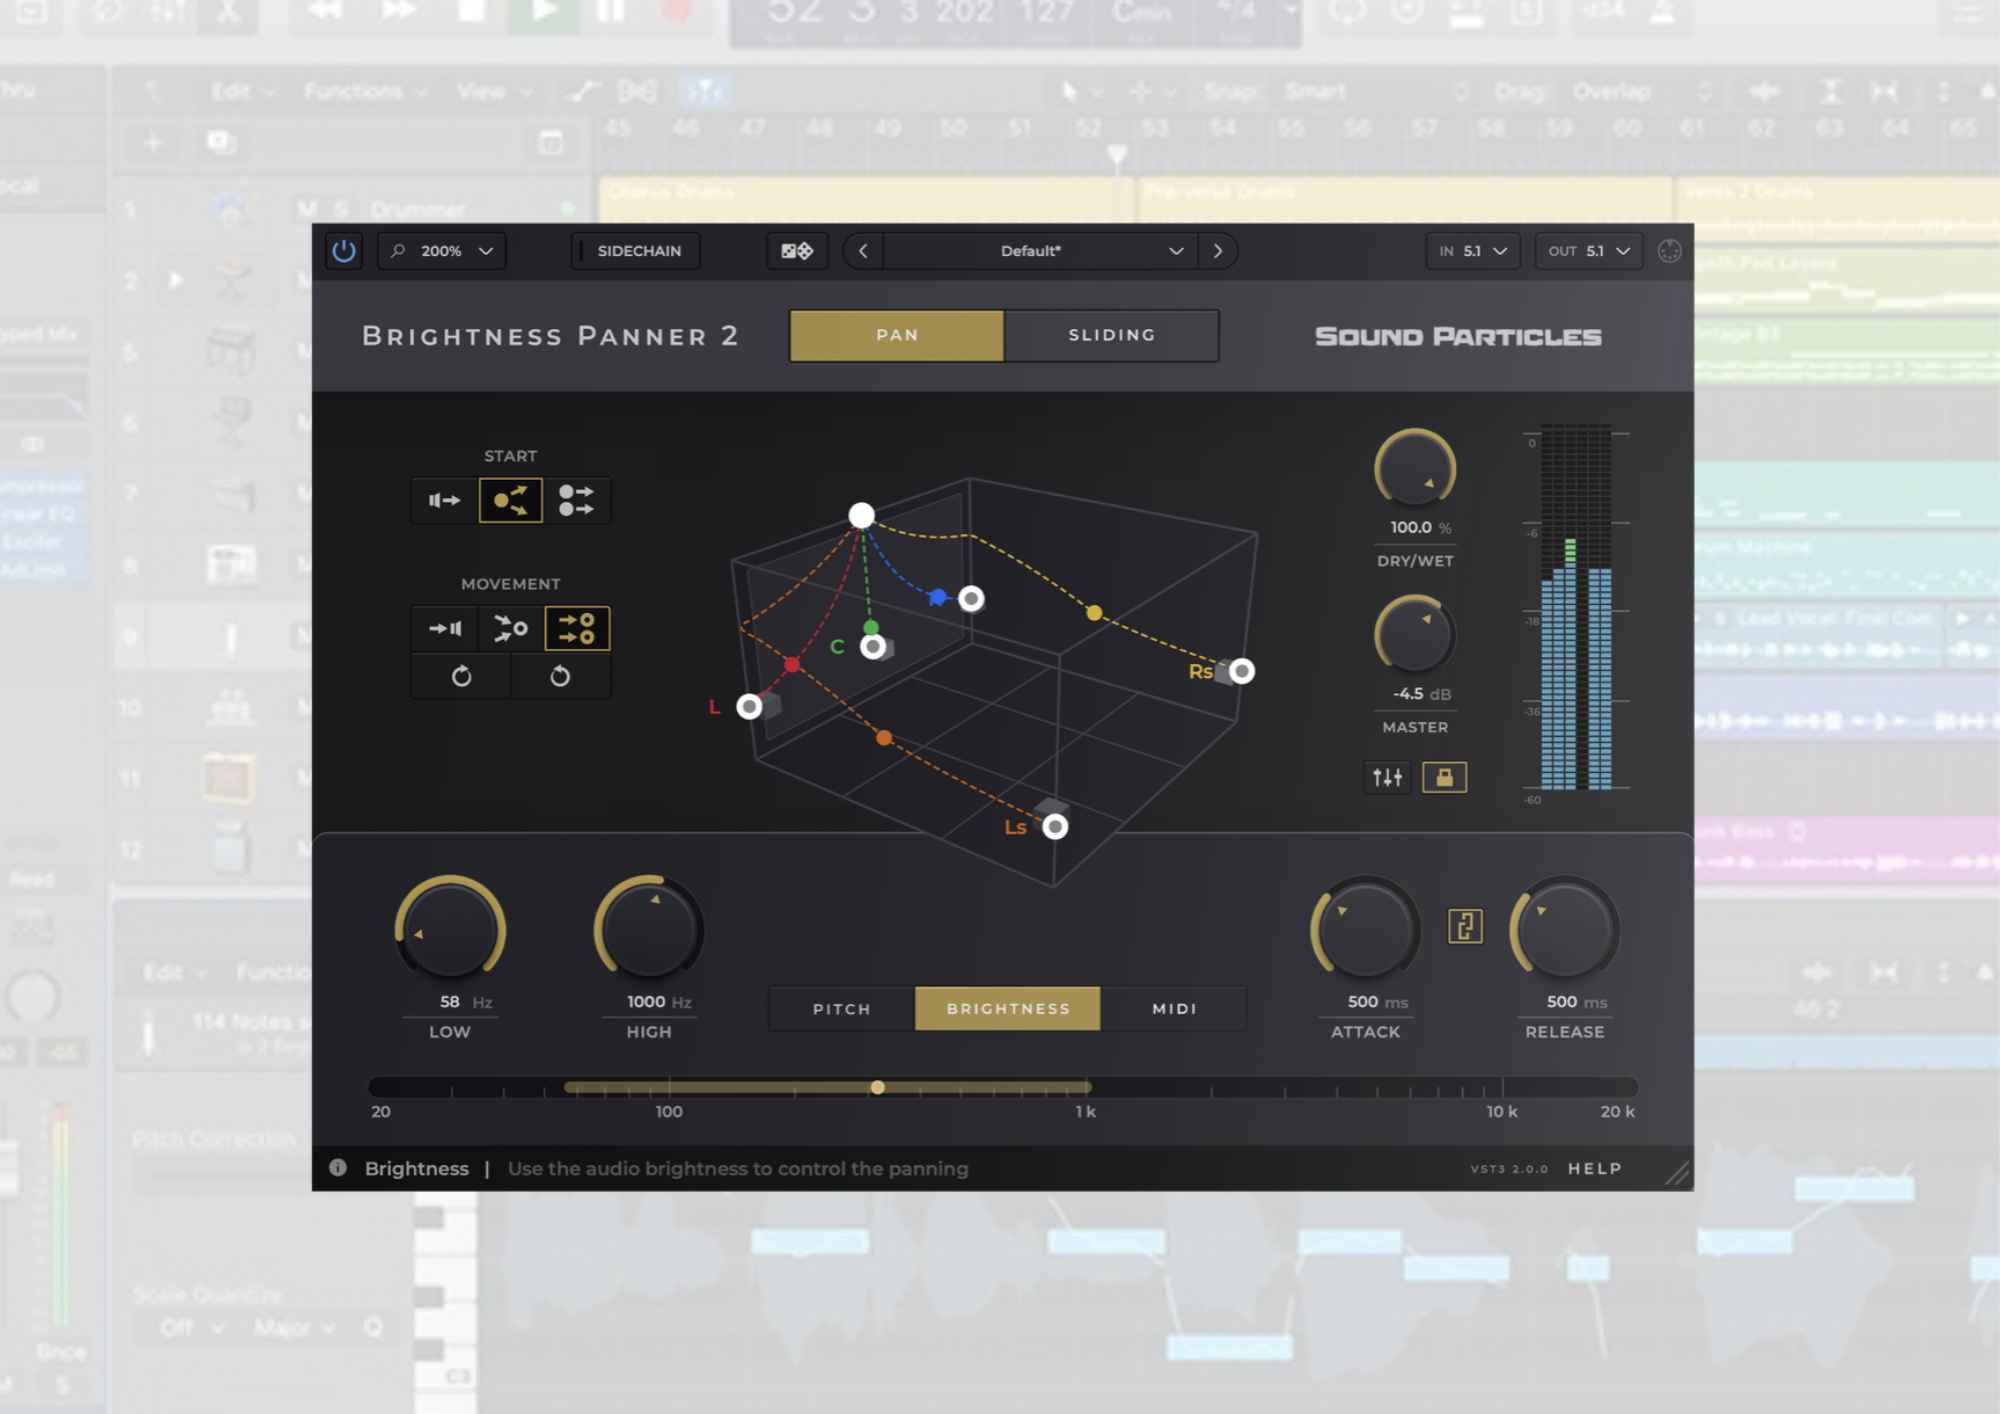This screenshot has width=2000, height=1414.
Task: Select the BRIGHTNESS mode tab
Action: pos(1008,1009)
